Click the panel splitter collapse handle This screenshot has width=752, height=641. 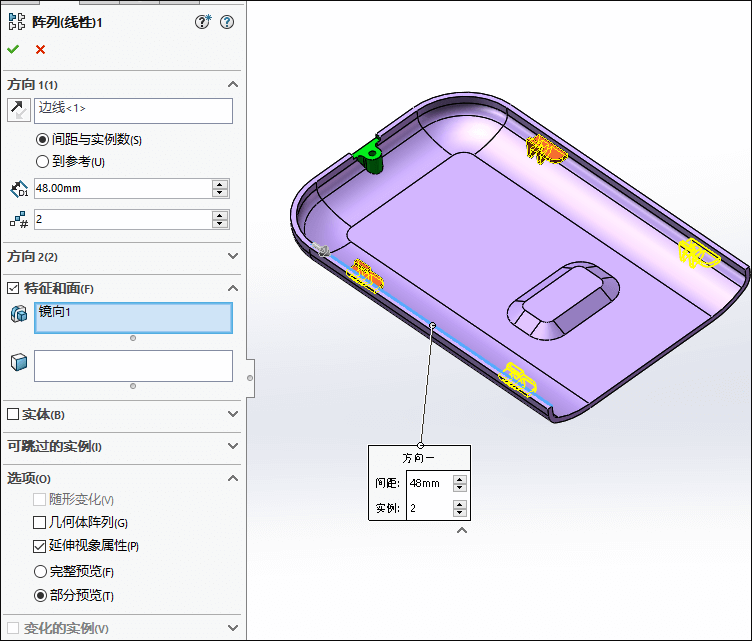click(250, 378)
